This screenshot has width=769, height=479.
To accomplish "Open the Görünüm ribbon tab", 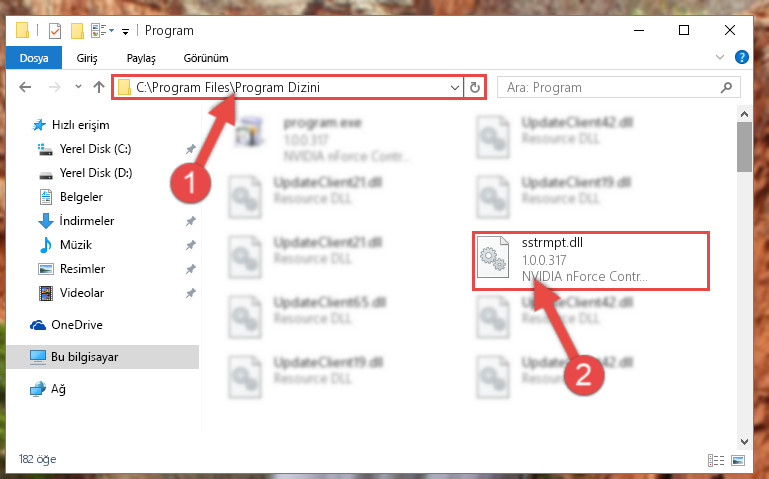I will coord(206,58).
